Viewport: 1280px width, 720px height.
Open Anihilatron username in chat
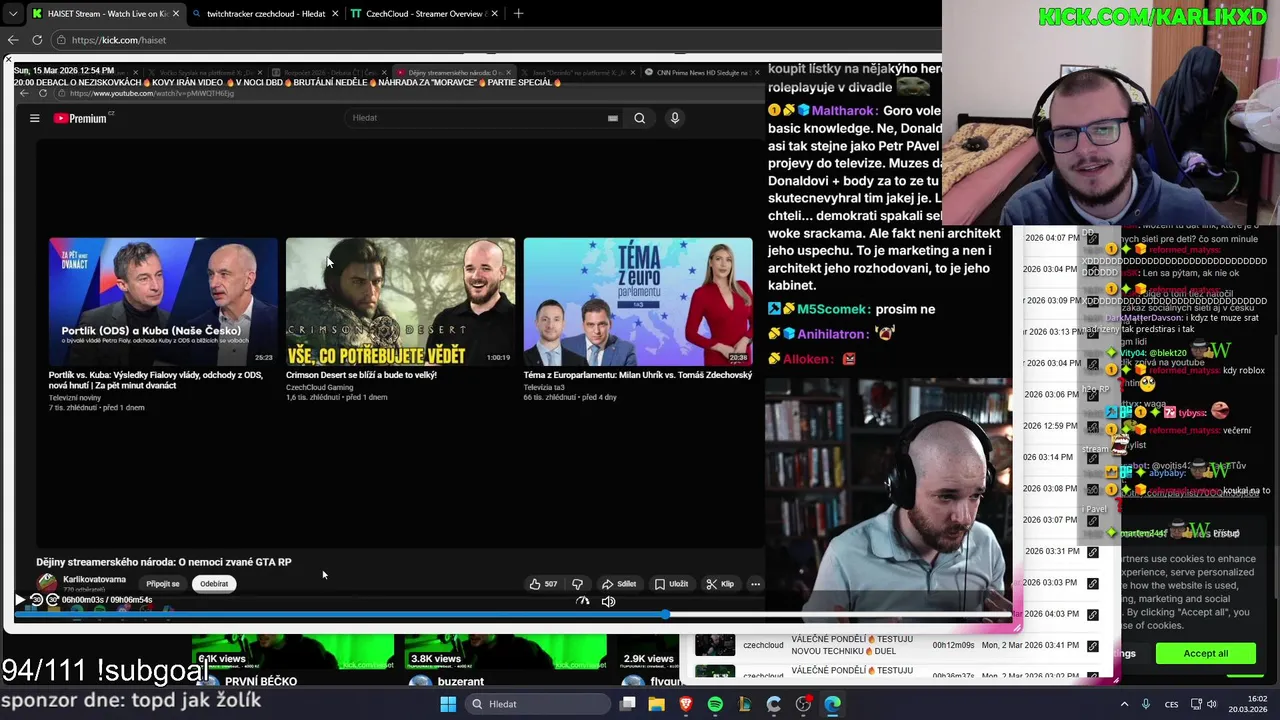pos(832,334)
